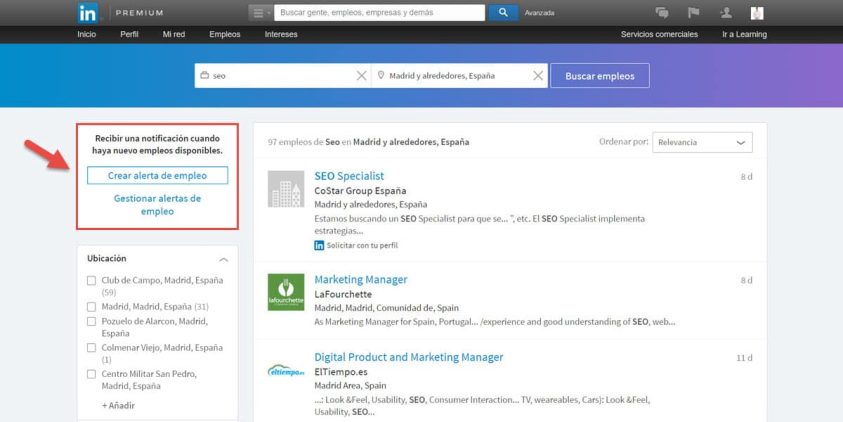Open Servicios comerciales menu
The image size is (843, 422).
pos(659,34)
